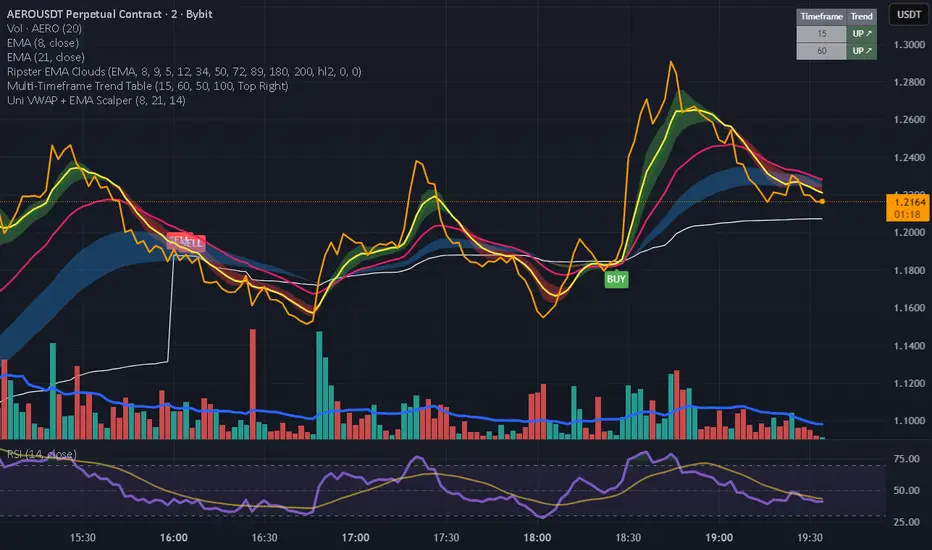Select the orange current price label 1.2164
The width and height of the screenshot is (932, 550).
(x=909, y=202)
